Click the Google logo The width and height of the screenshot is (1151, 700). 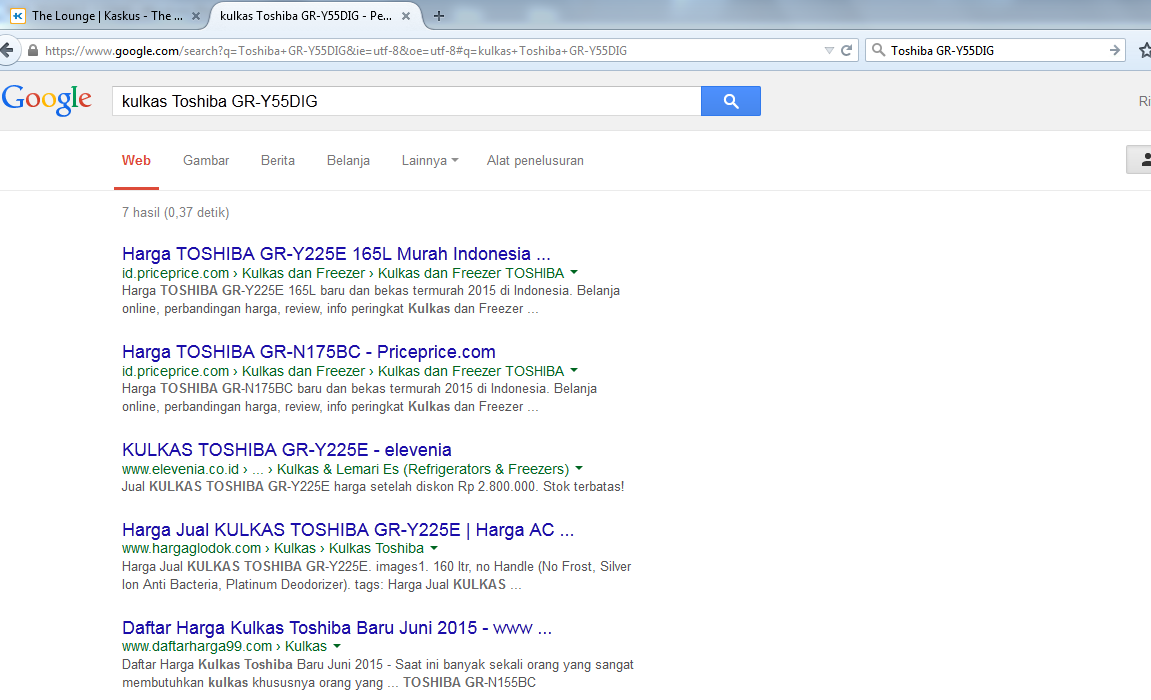coord(46,100)
